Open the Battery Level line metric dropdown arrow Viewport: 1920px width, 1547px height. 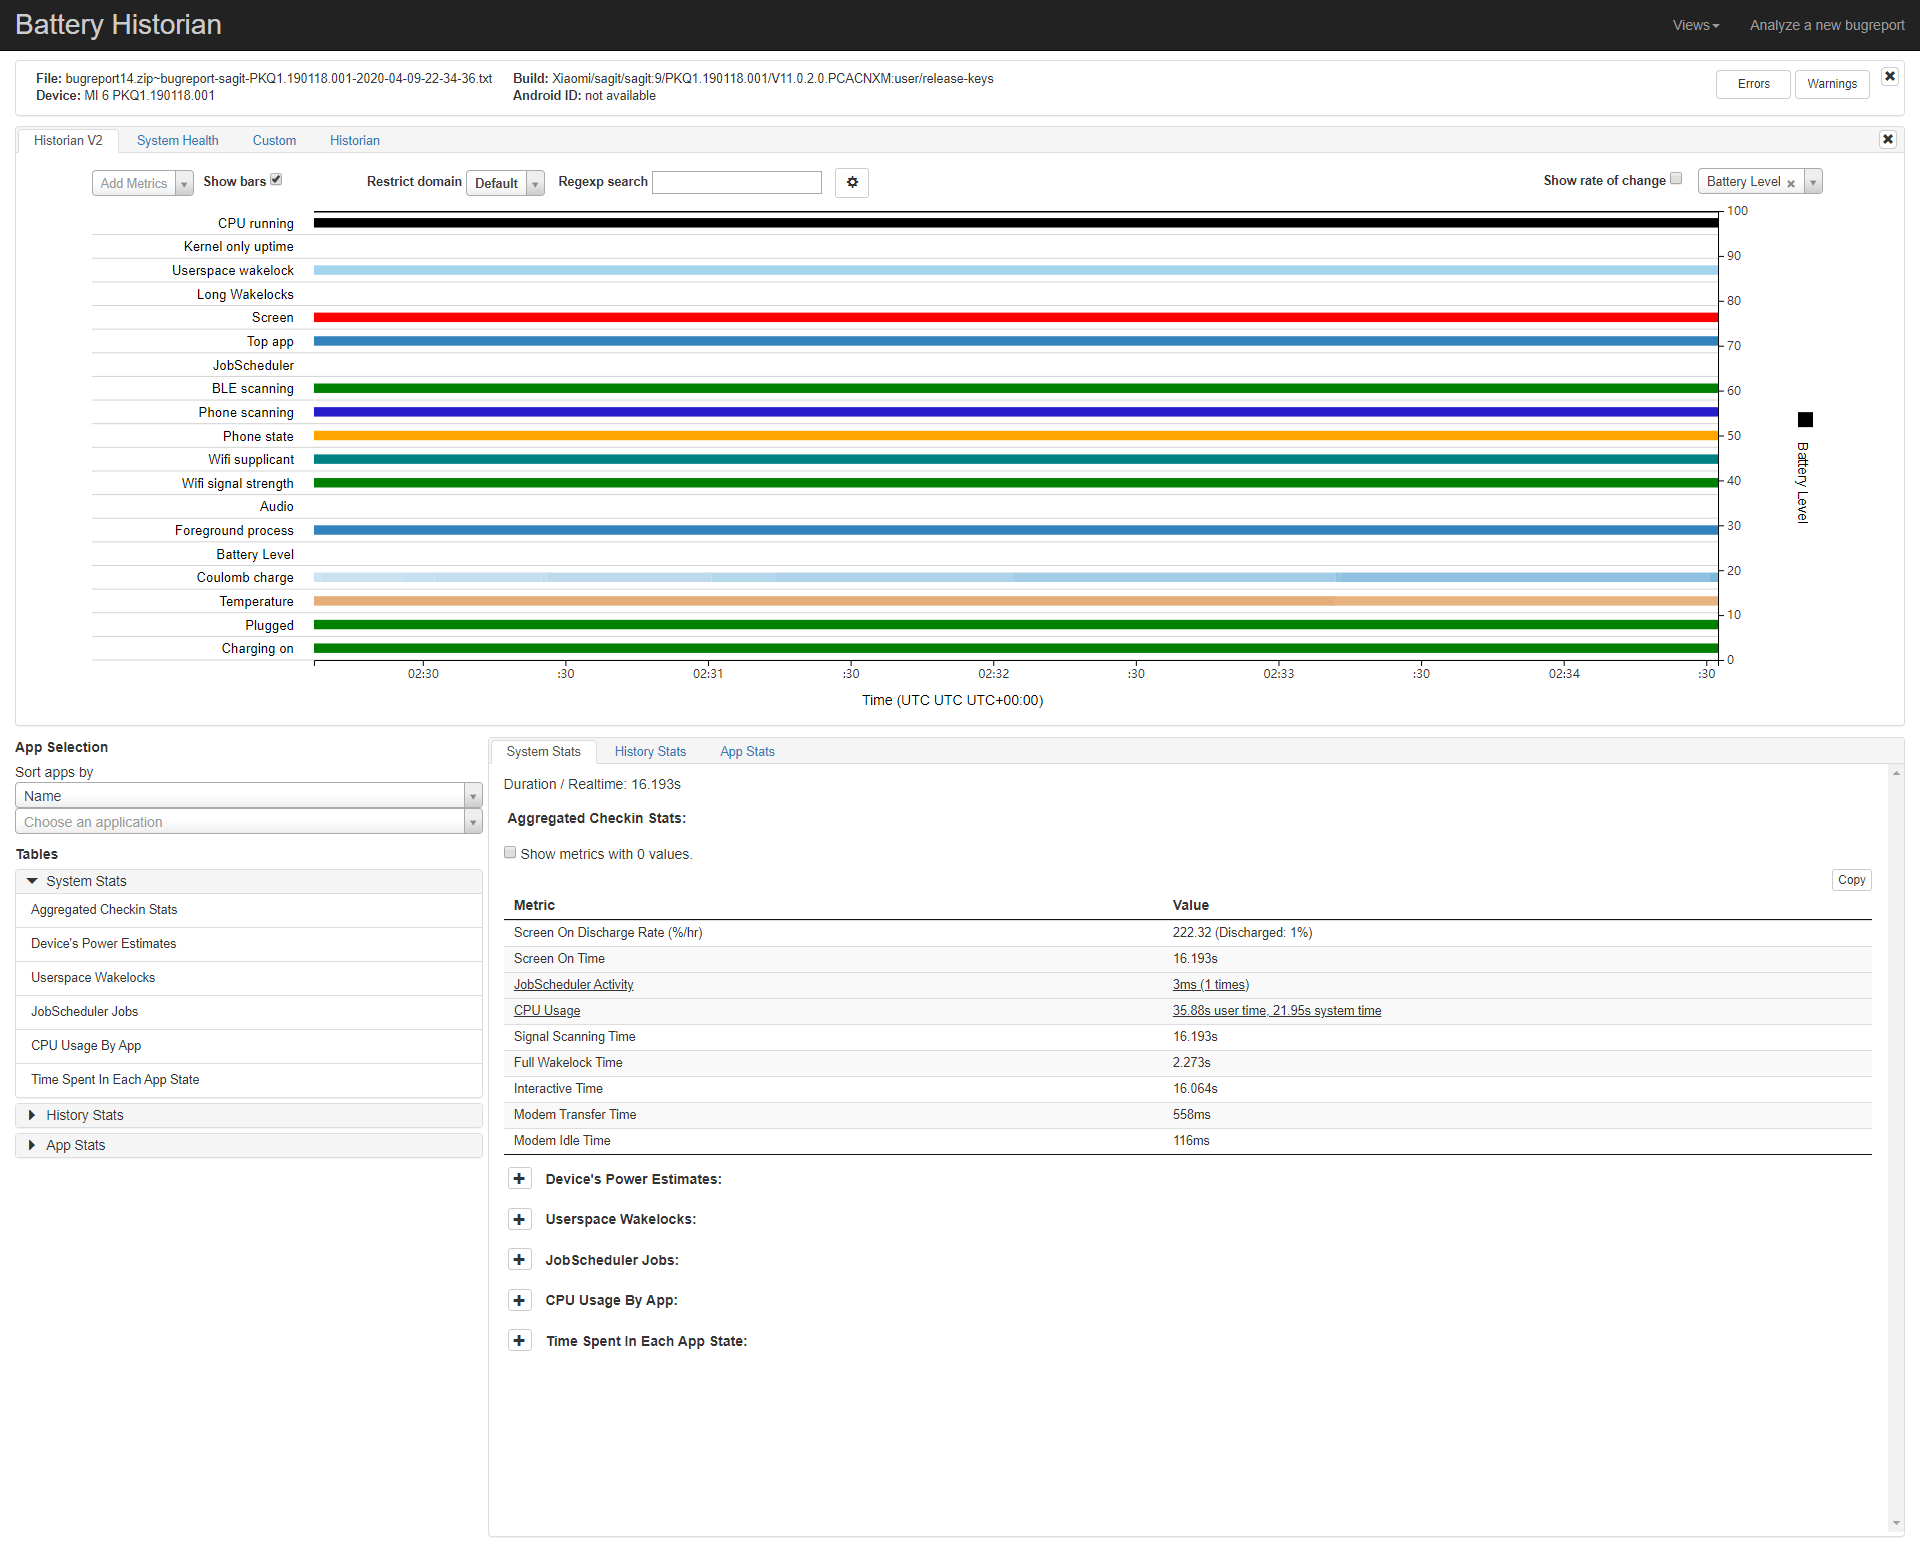(1813, 182)
